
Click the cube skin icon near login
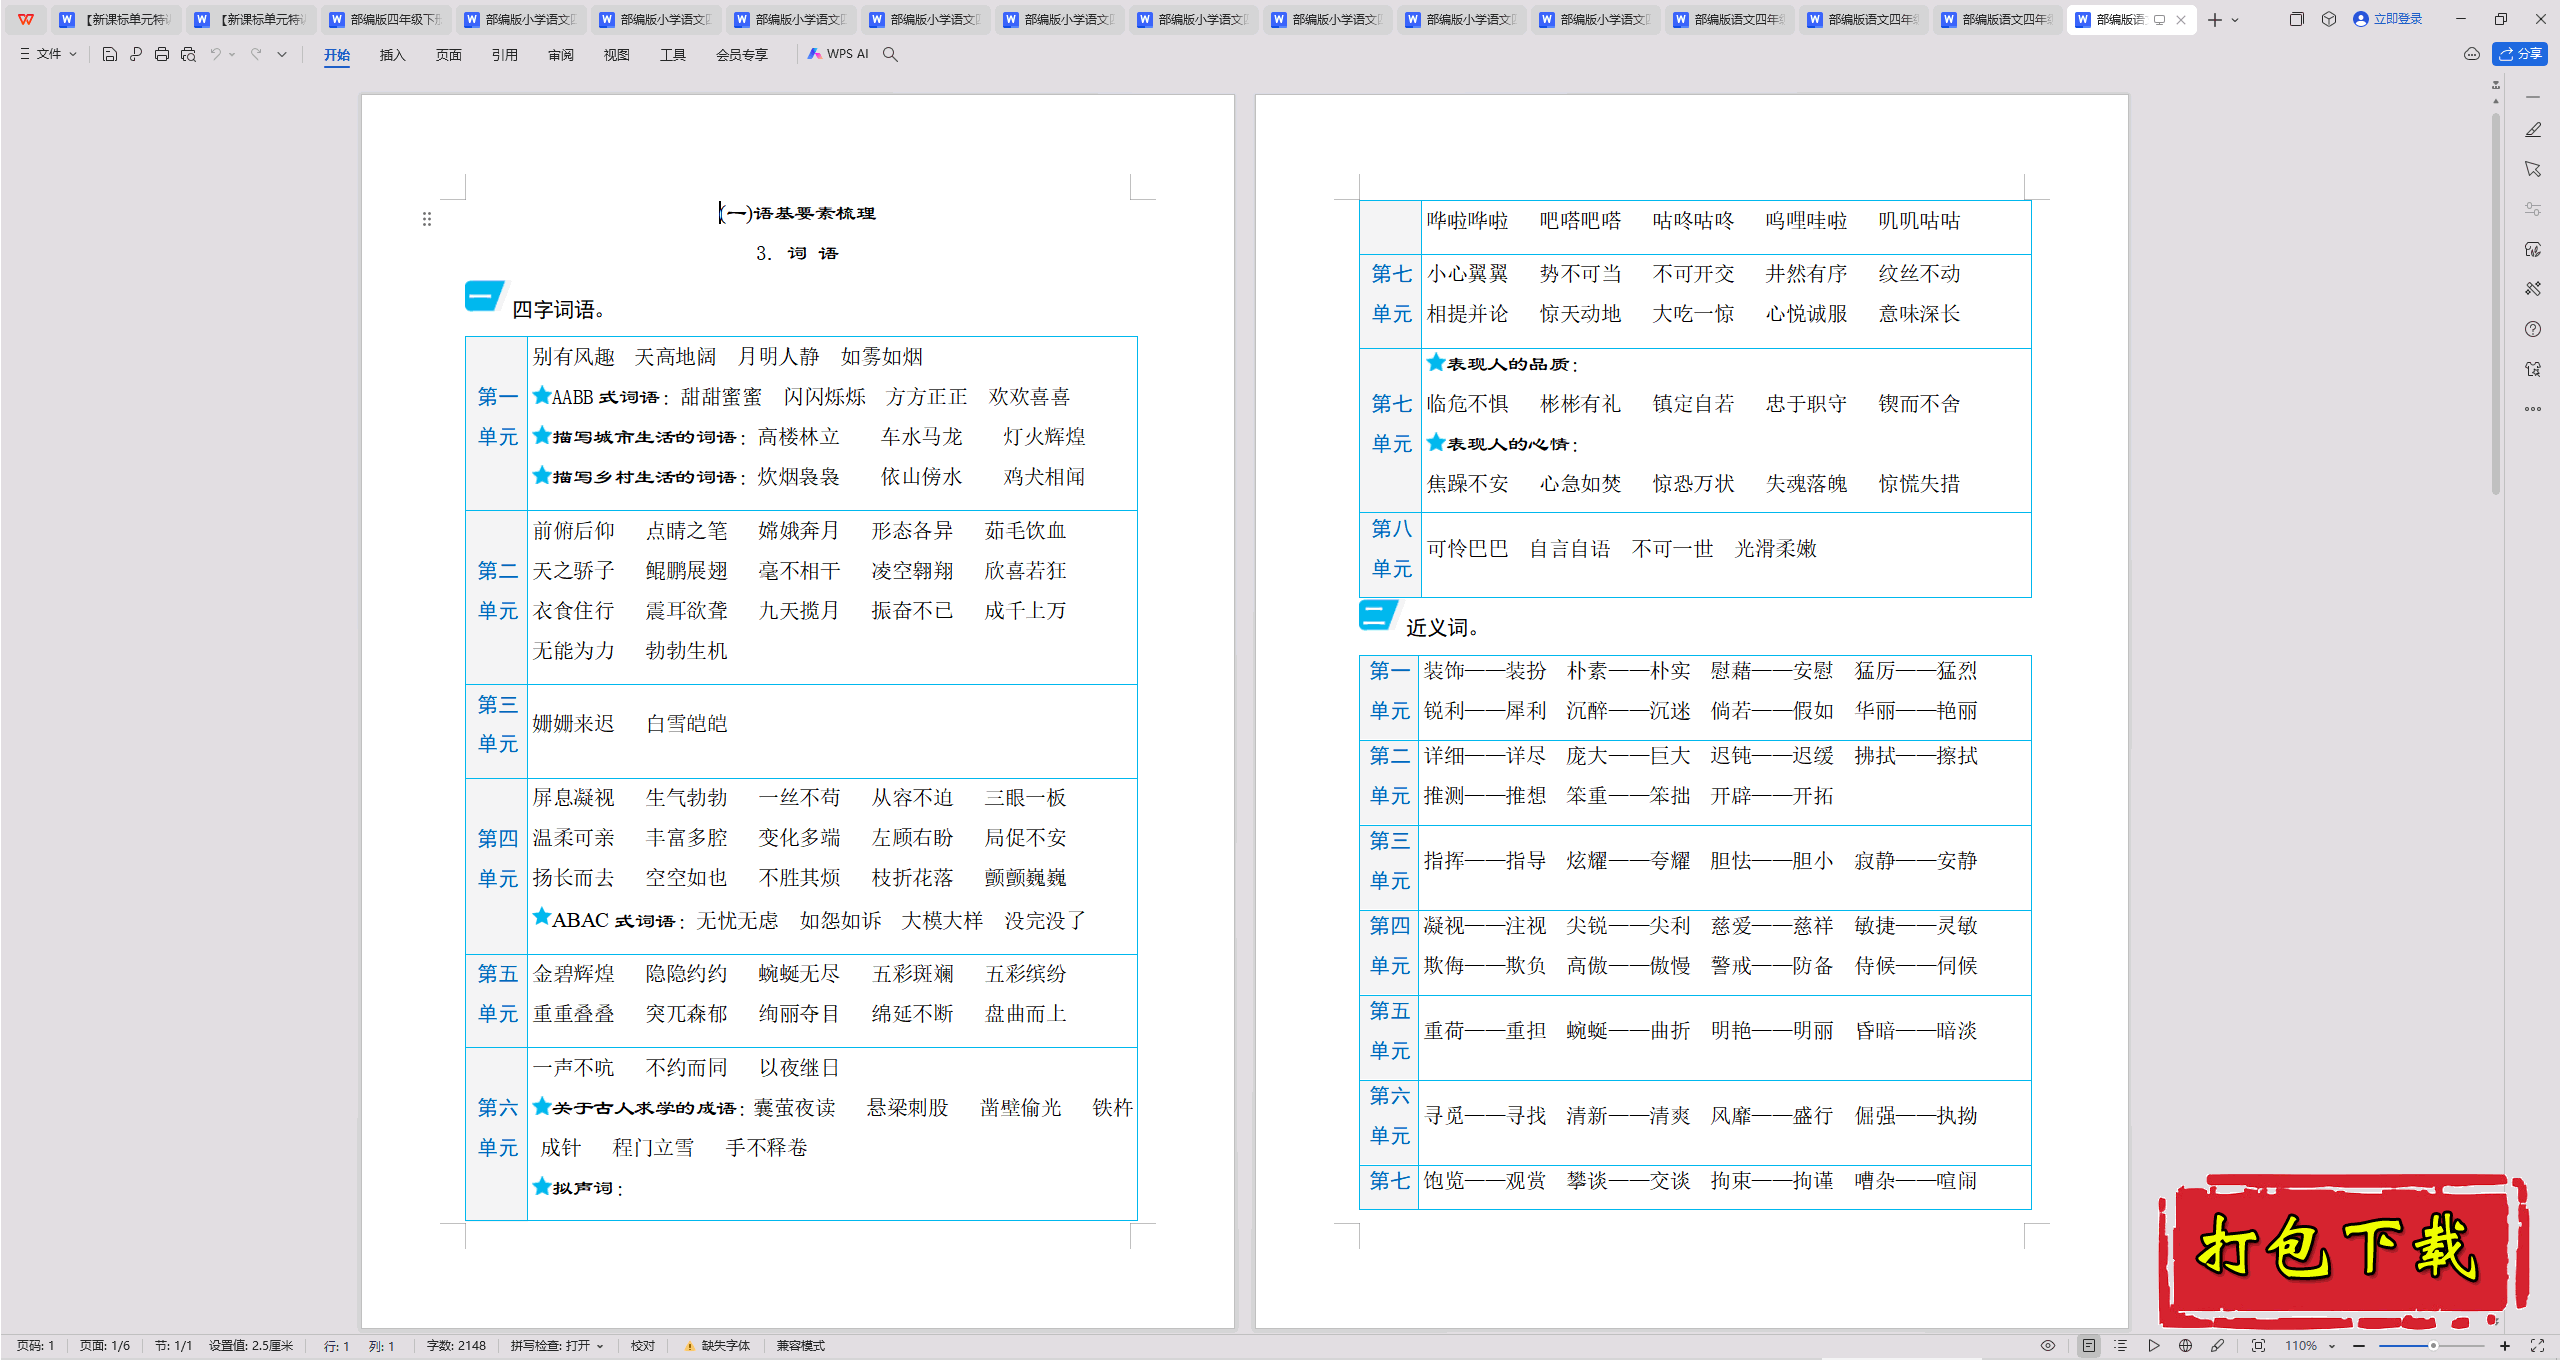click(2329, 19)
